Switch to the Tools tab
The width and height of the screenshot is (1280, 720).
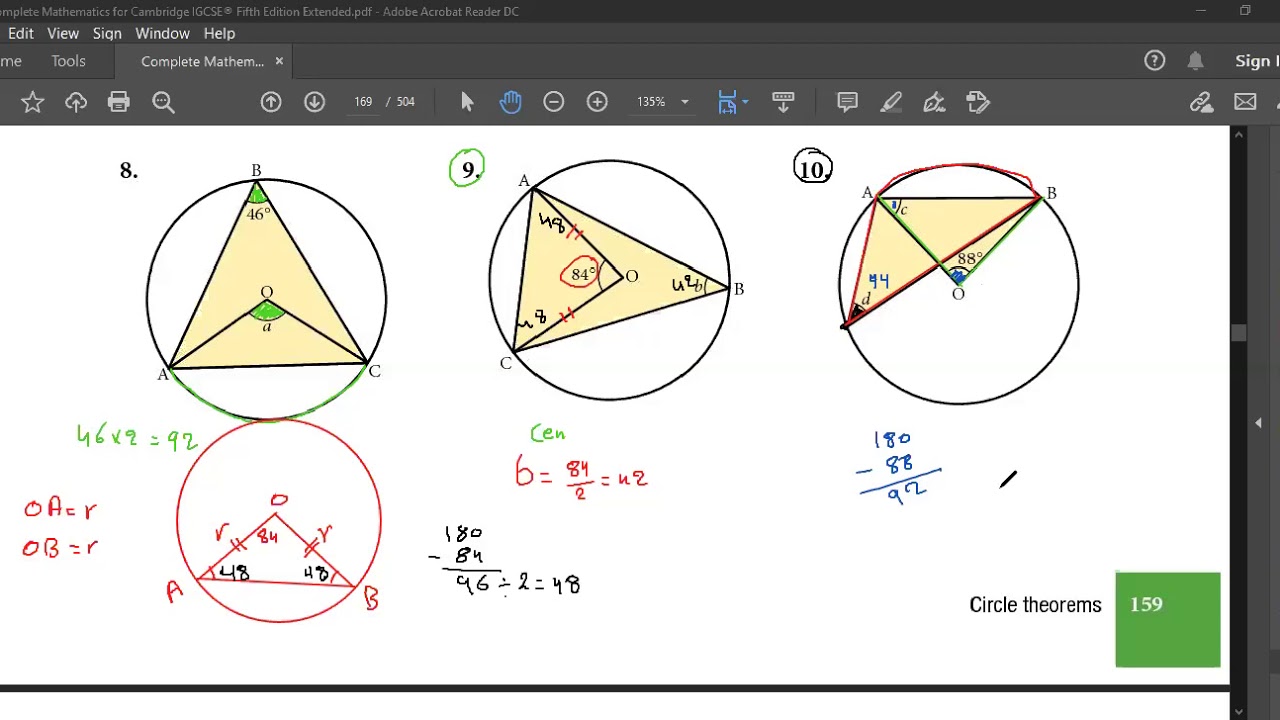coord(68,61)
